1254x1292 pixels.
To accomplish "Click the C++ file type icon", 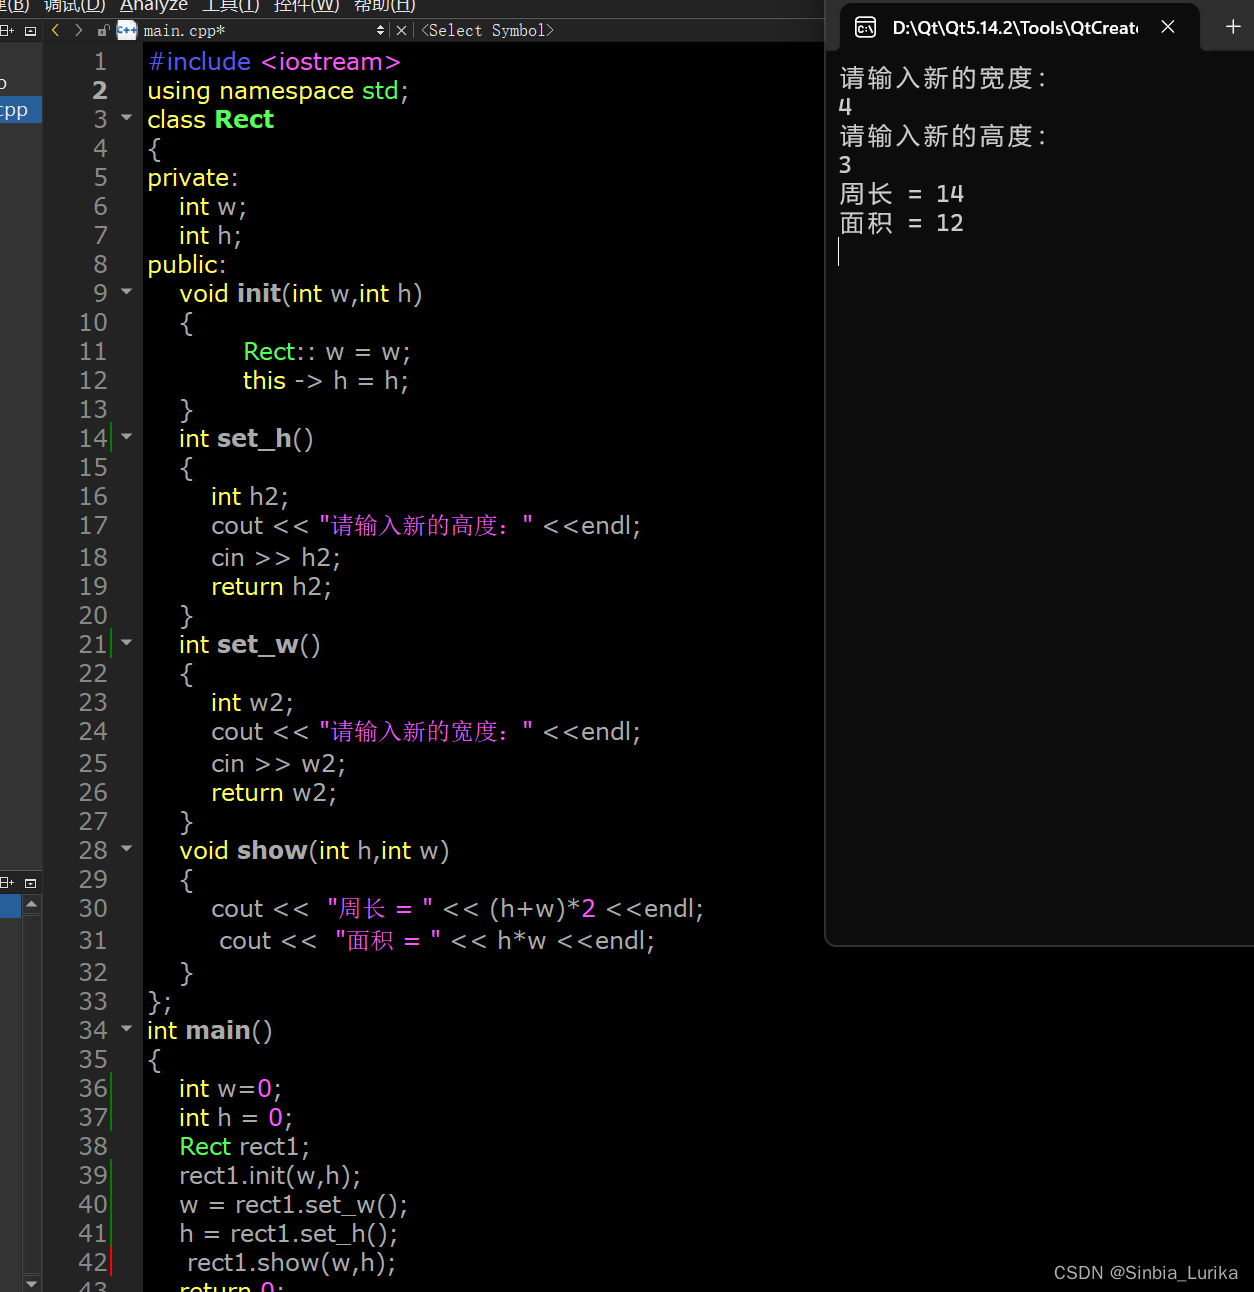I will (x=127, y=31).
